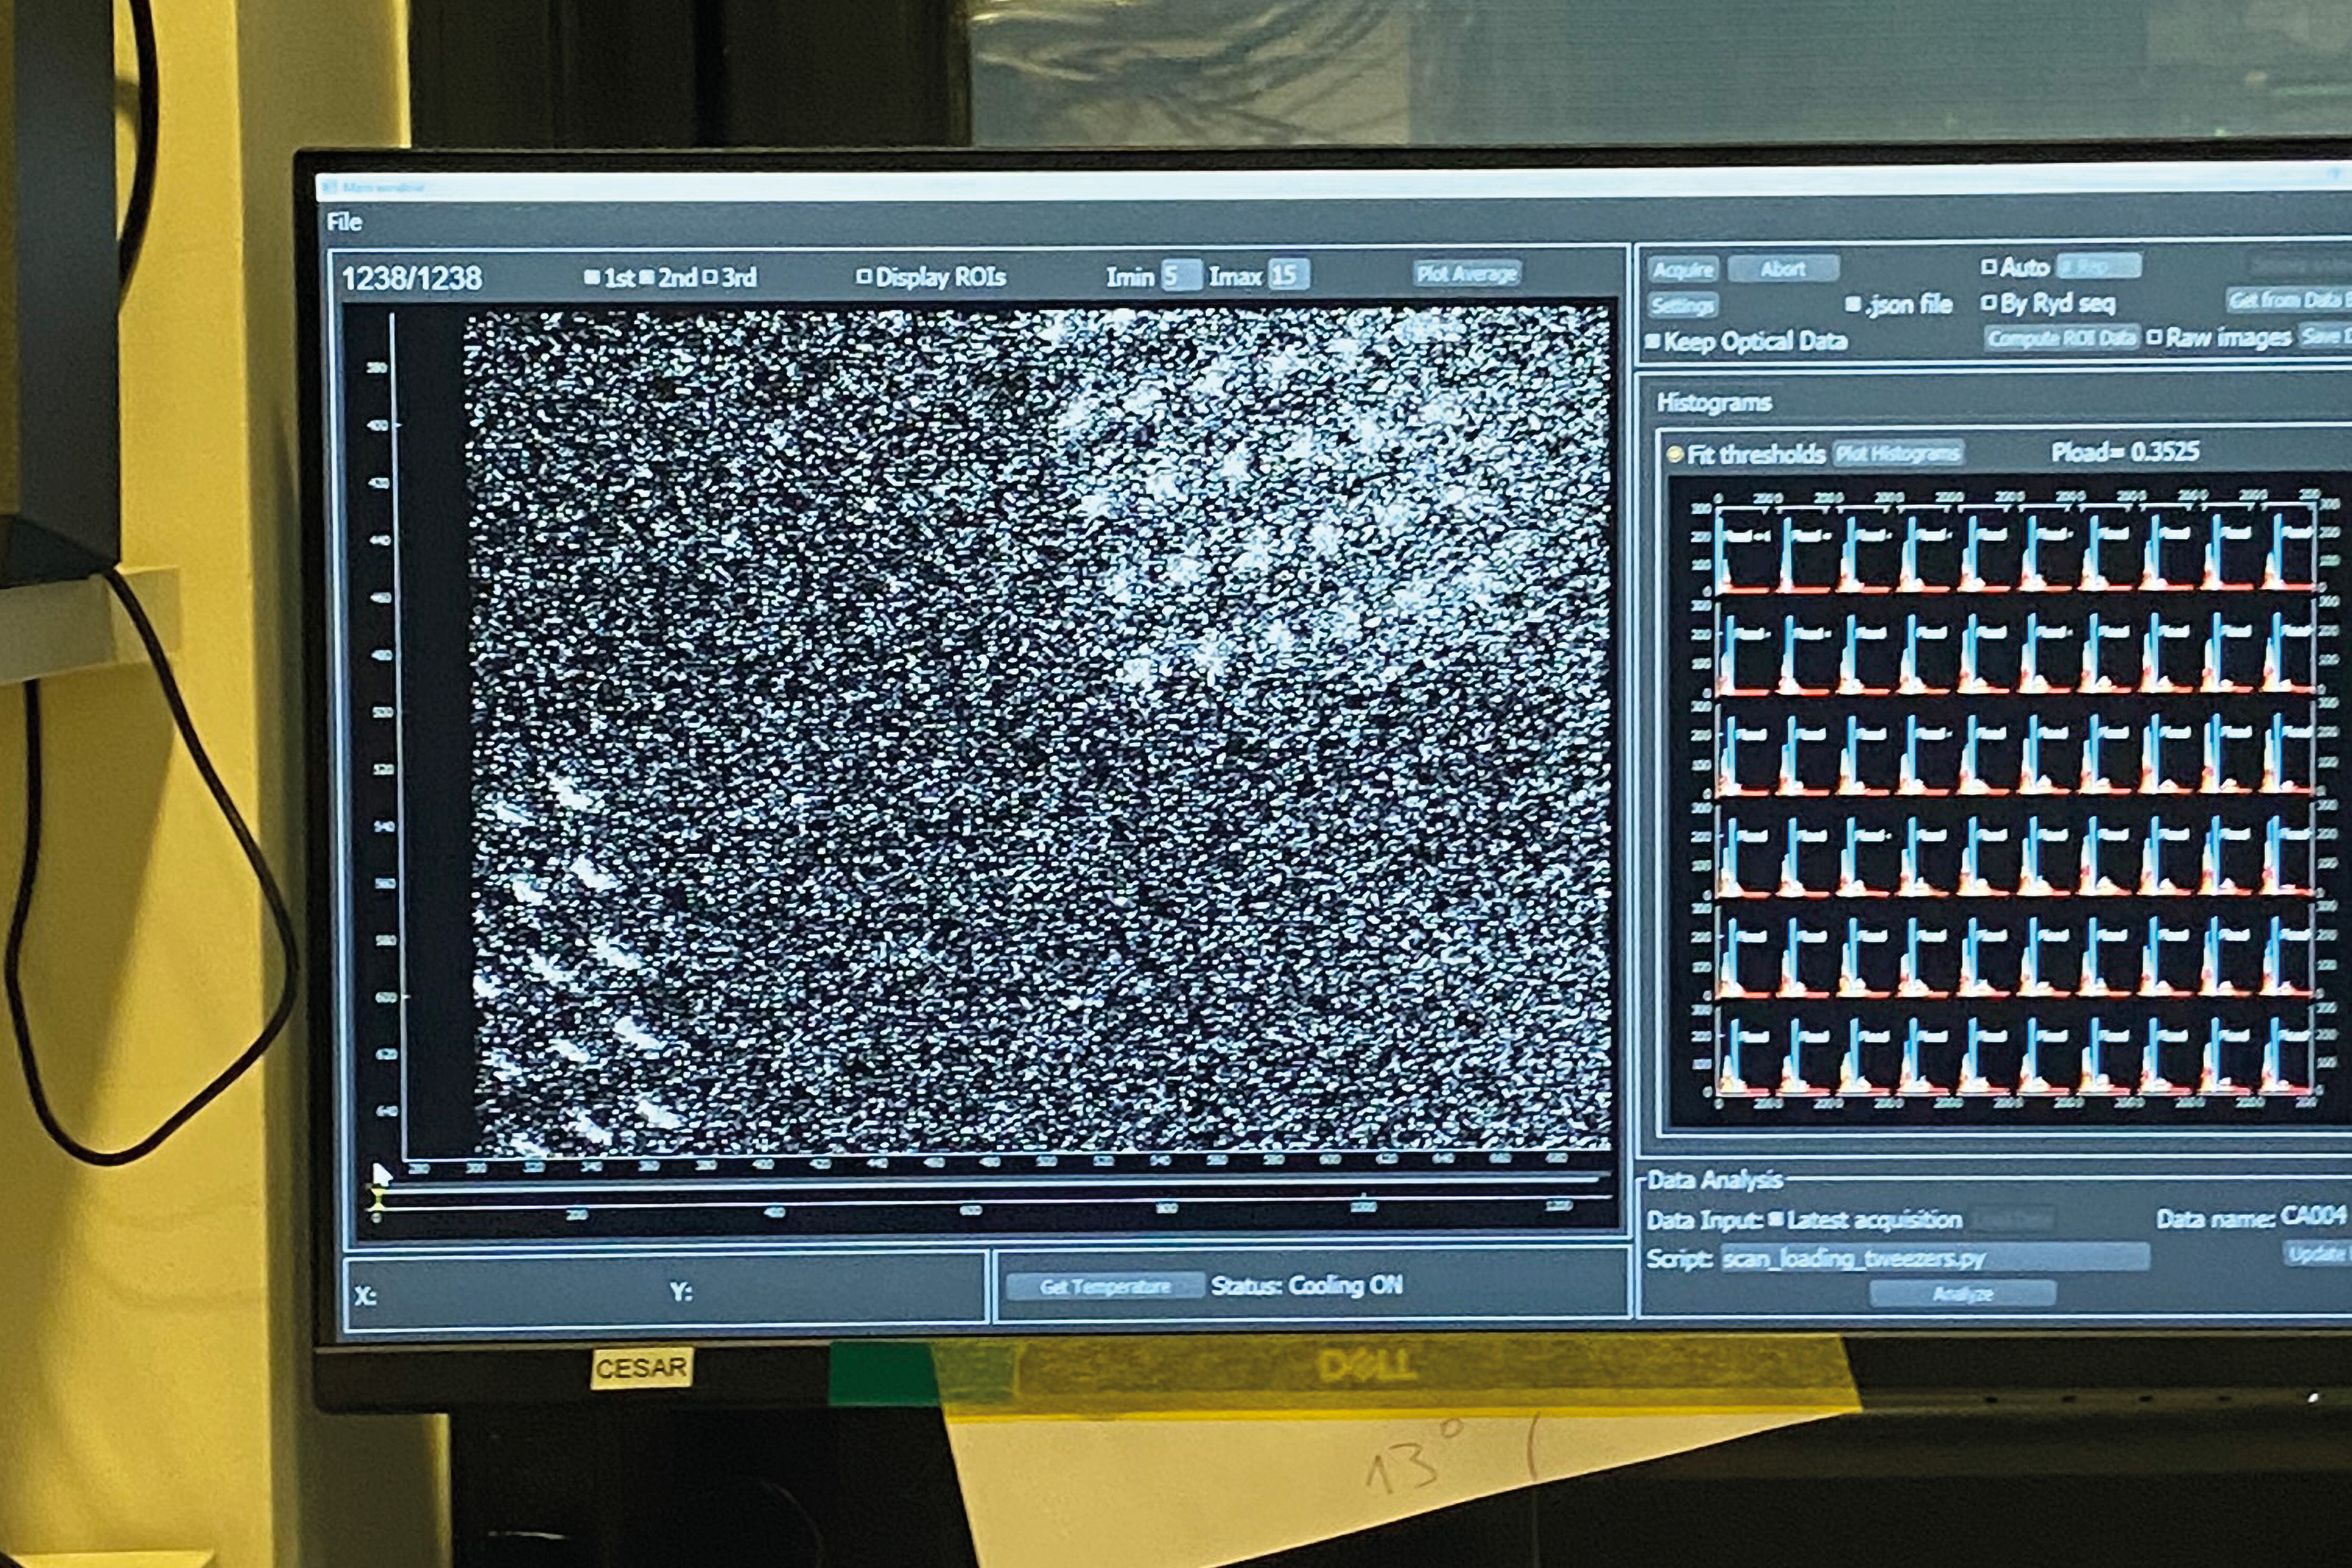2352x1568 pixels.
Task: Enable the 3rd image checkbox
Action: point(710,277)
